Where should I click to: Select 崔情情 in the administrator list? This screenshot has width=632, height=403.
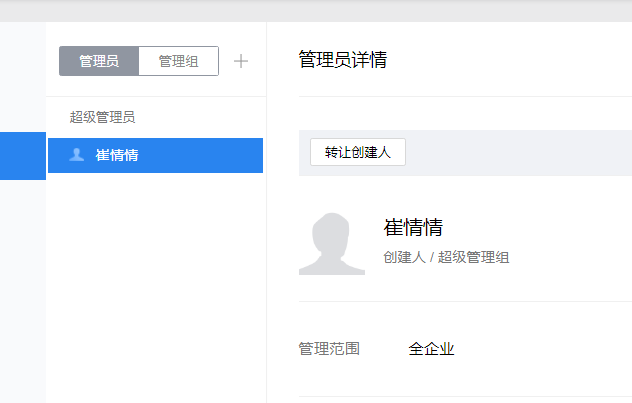pyautogui.click(x=117, y=155)
